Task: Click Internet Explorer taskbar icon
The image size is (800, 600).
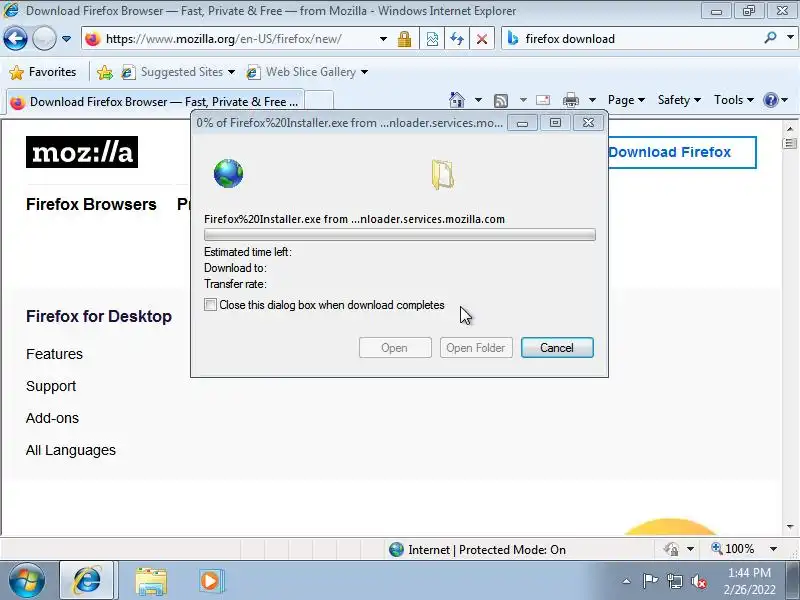Action: click(x=87, y=580)
